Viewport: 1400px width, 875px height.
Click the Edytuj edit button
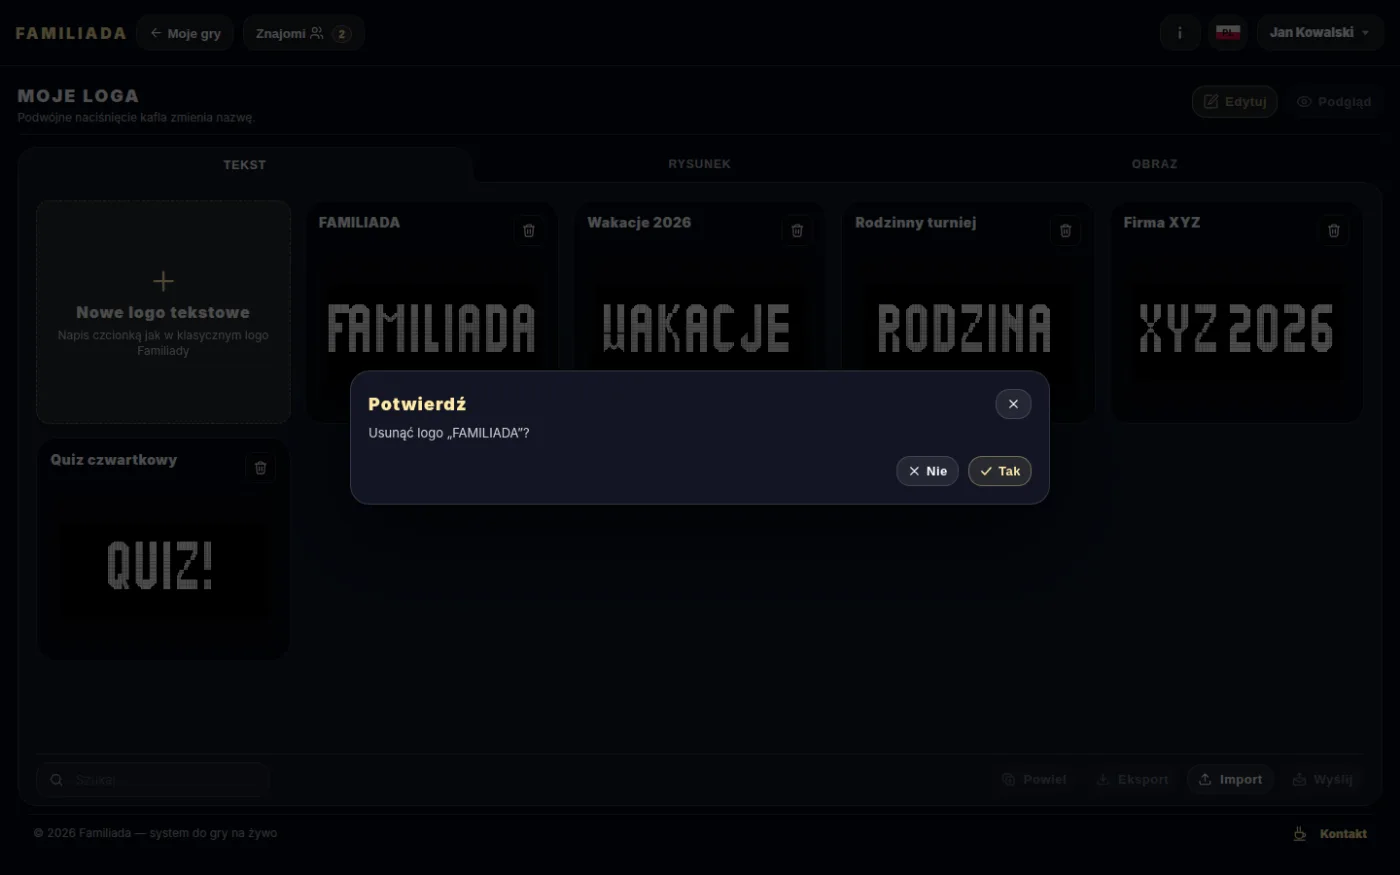tap(1234, 101)
